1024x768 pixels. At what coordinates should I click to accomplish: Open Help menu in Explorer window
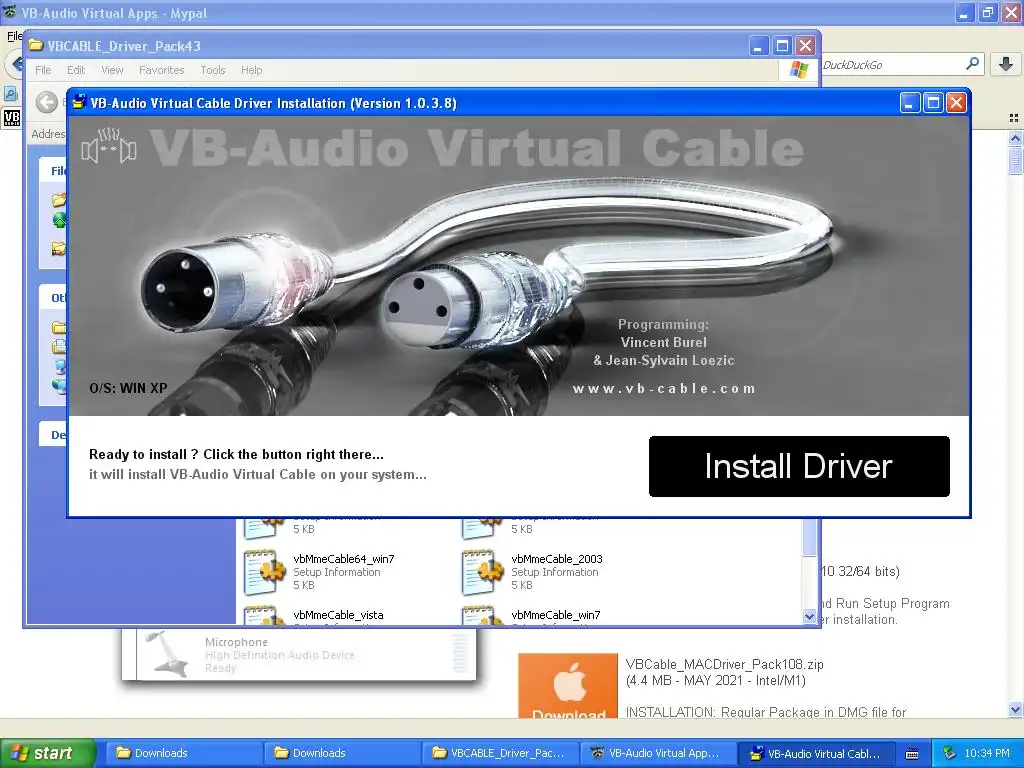coord(251,70)
